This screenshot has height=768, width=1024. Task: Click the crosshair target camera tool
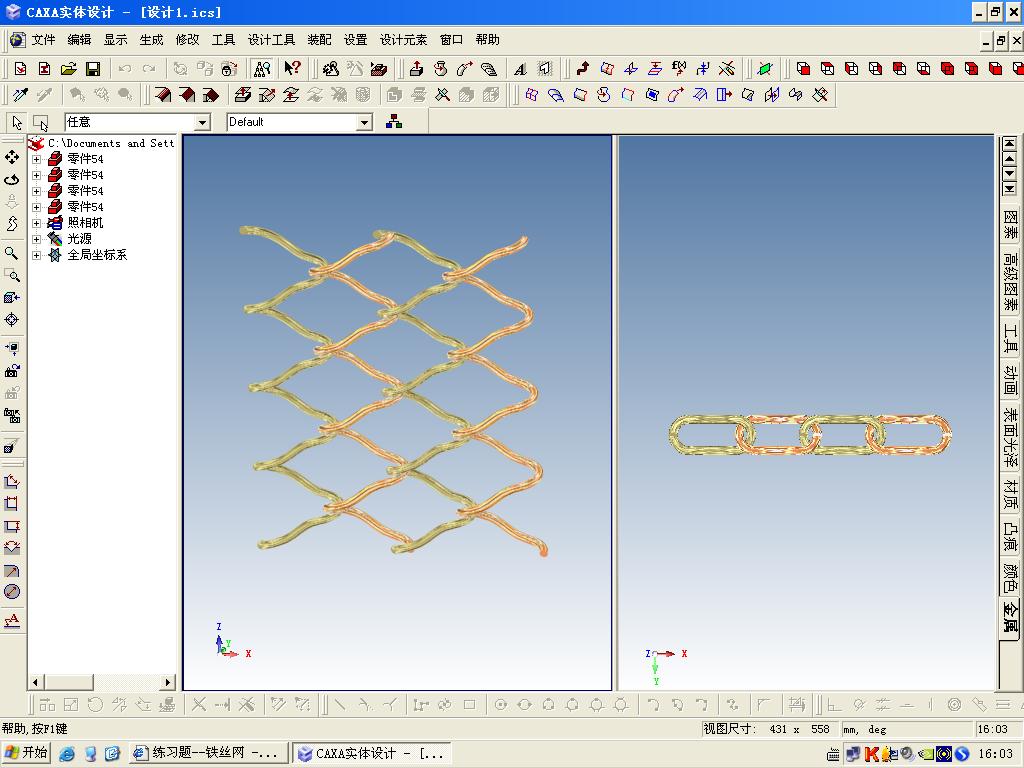point(12,319)
